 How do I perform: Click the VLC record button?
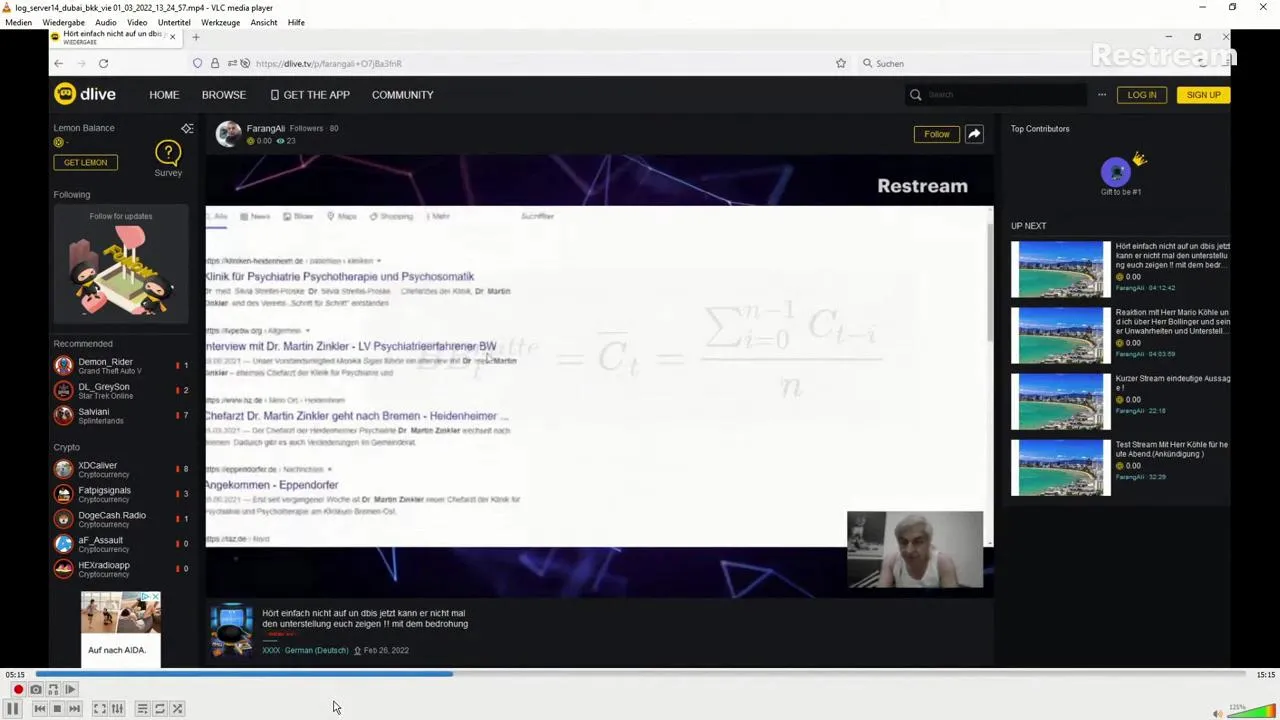pos(18,689)
